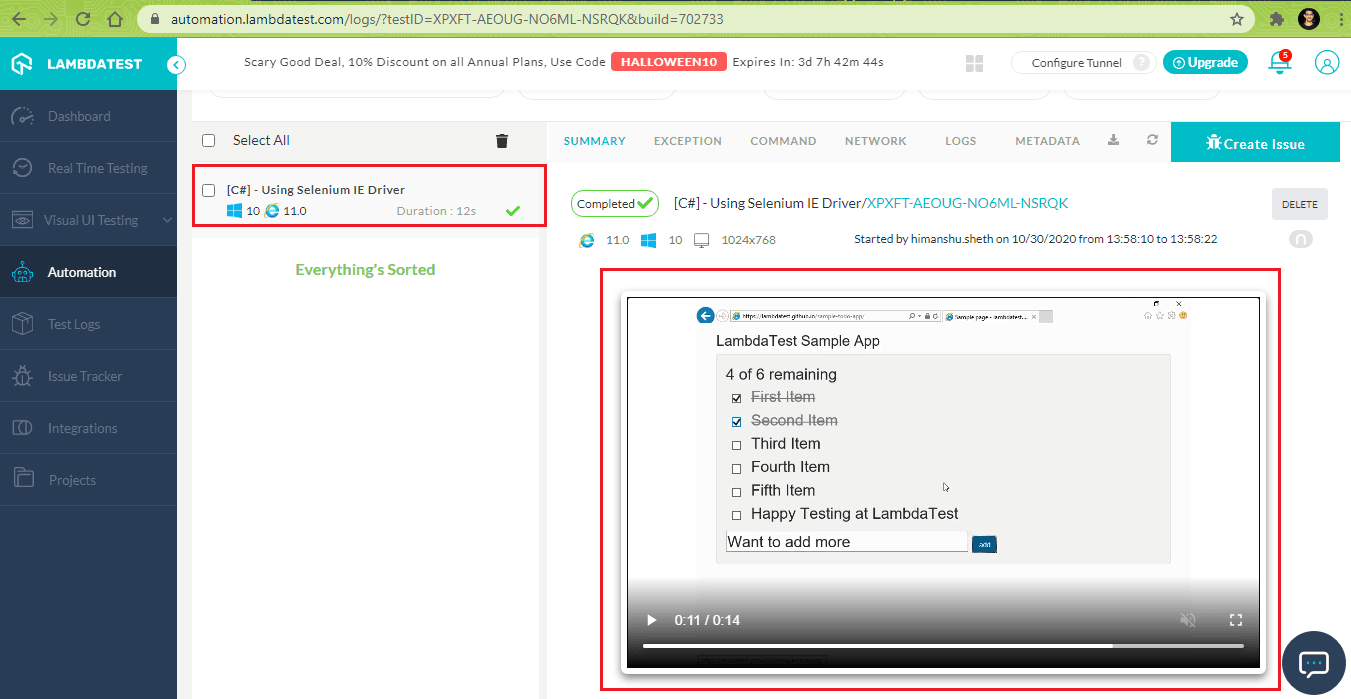Click the DELETE button

pyautogui.click(x=1300, y=204)
